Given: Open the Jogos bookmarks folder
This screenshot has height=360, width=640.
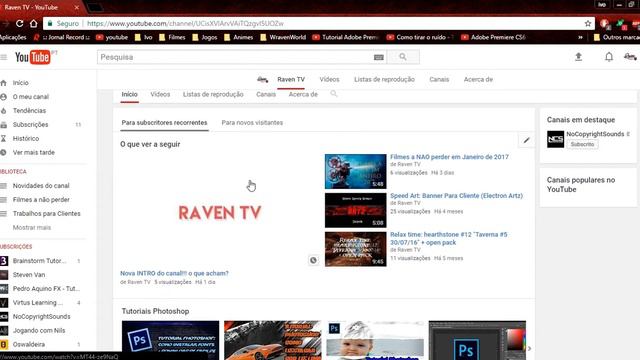Looking at the screenshot, I should pyautogui.click(x=205, y=37).
